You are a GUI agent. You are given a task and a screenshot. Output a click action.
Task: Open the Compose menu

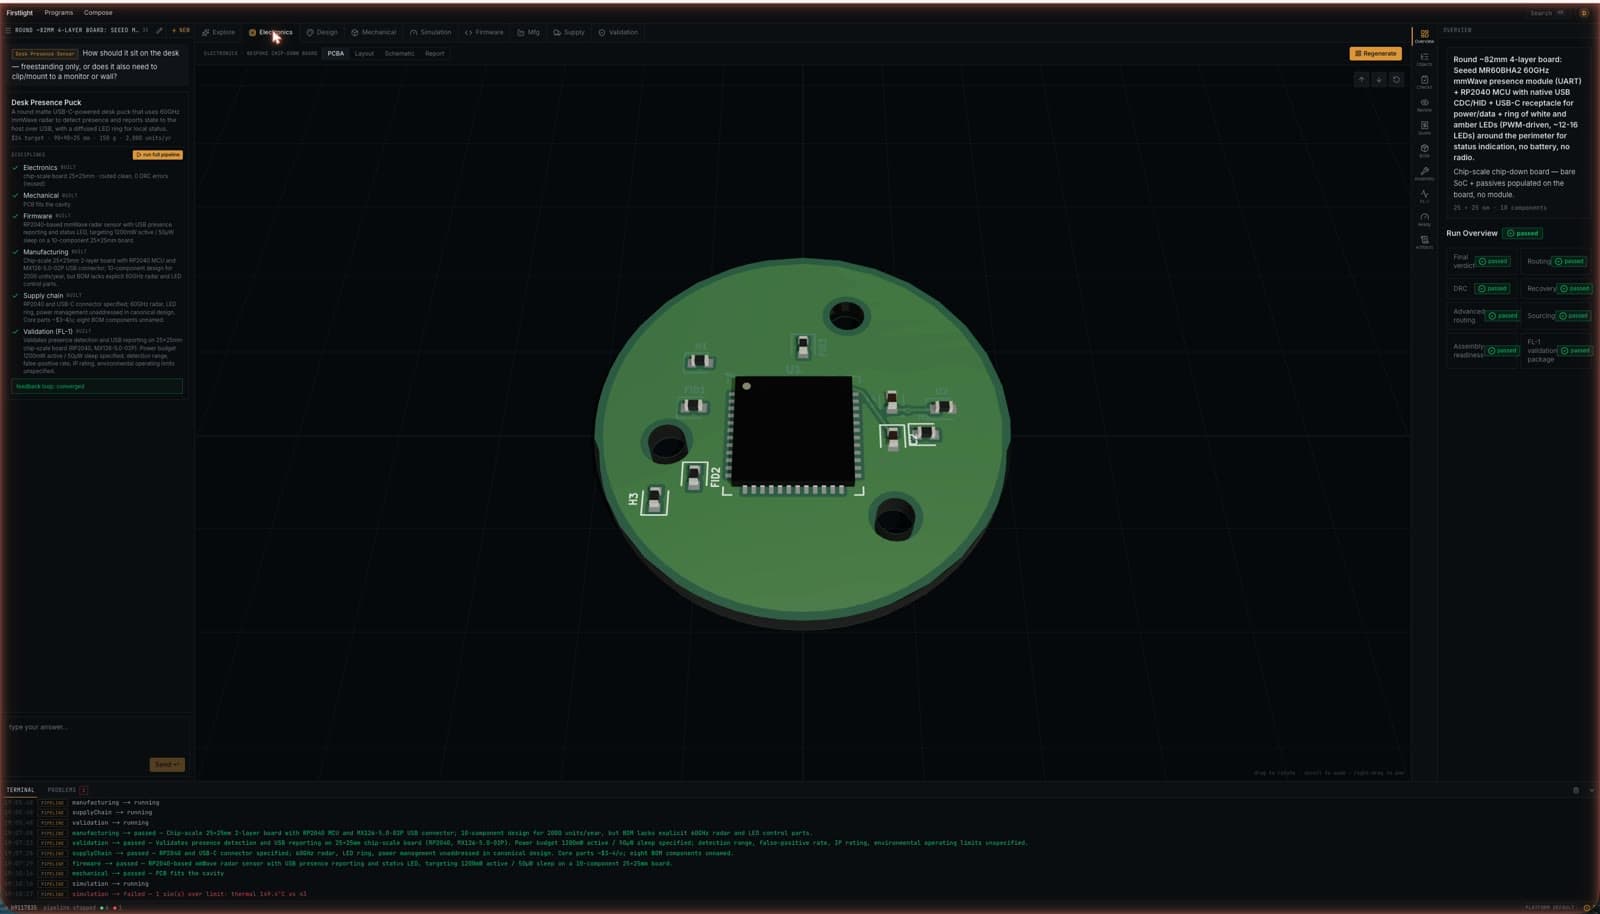point(98,13)
